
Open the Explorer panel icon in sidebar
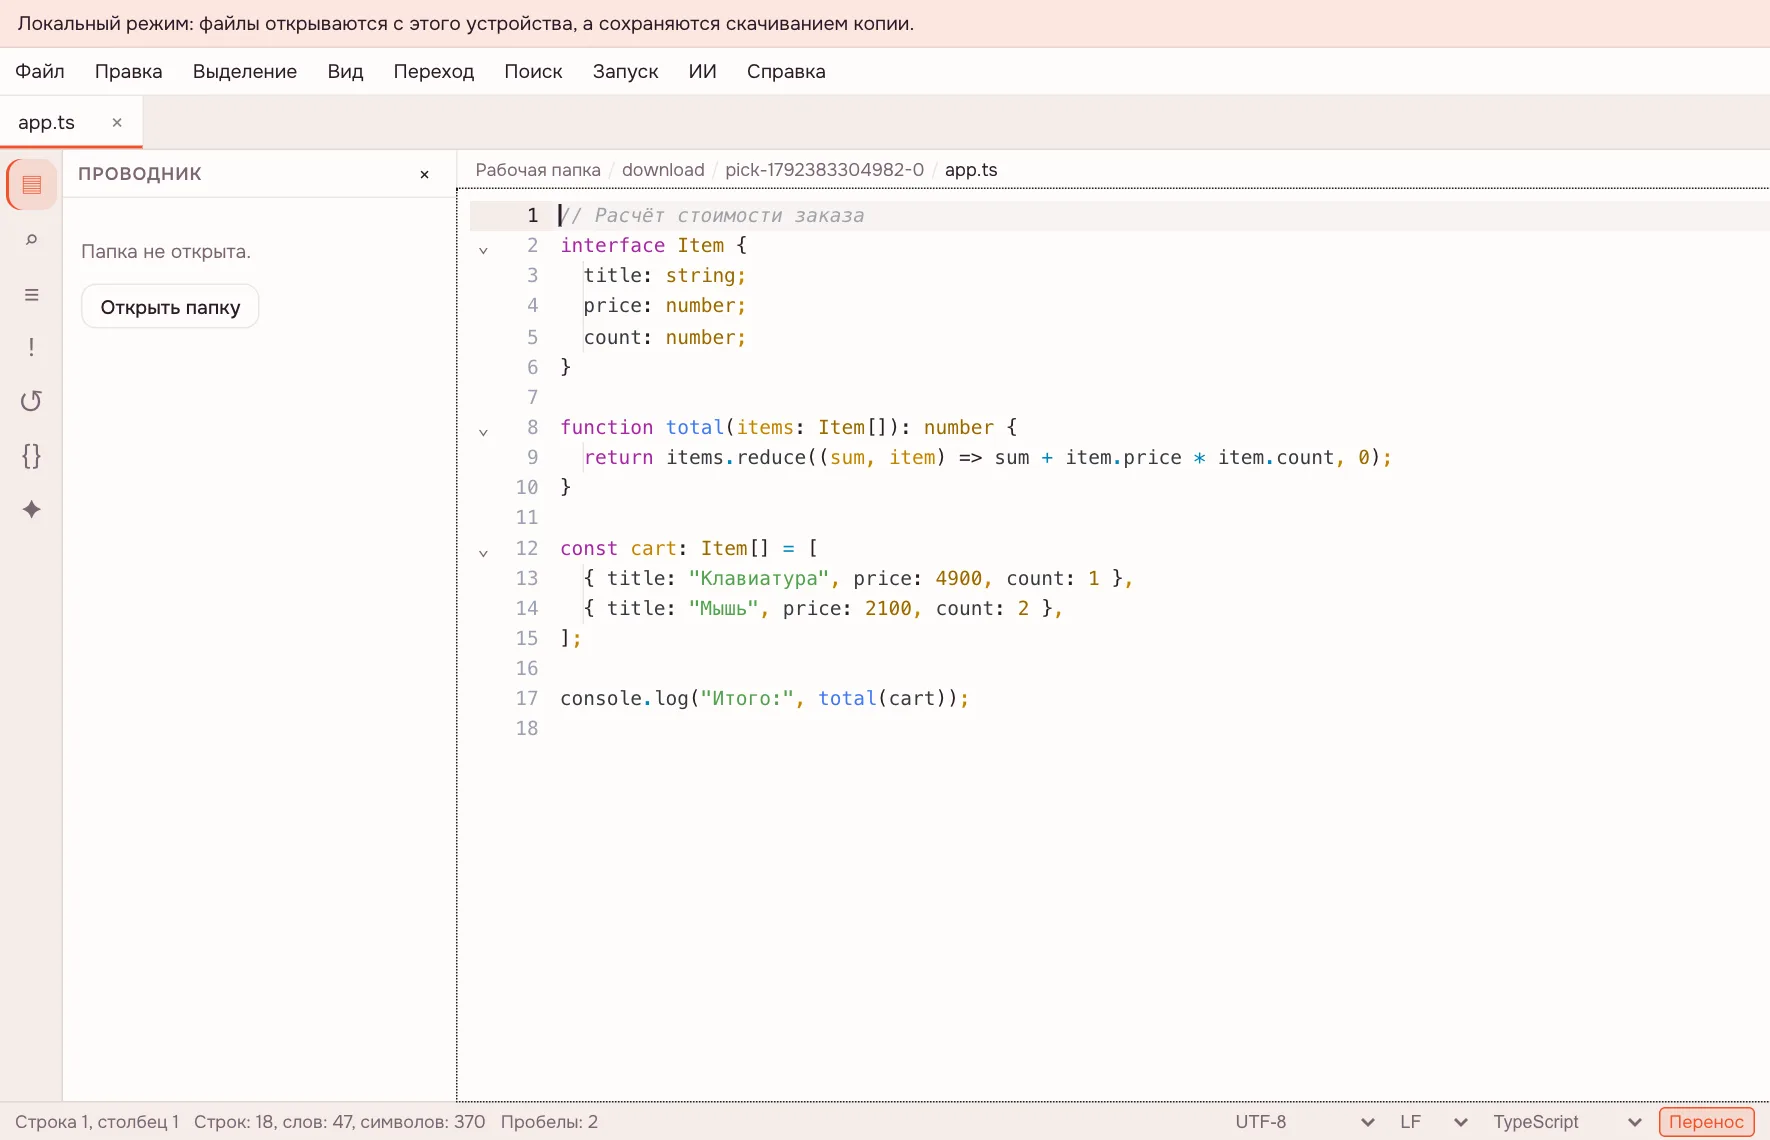32,185
